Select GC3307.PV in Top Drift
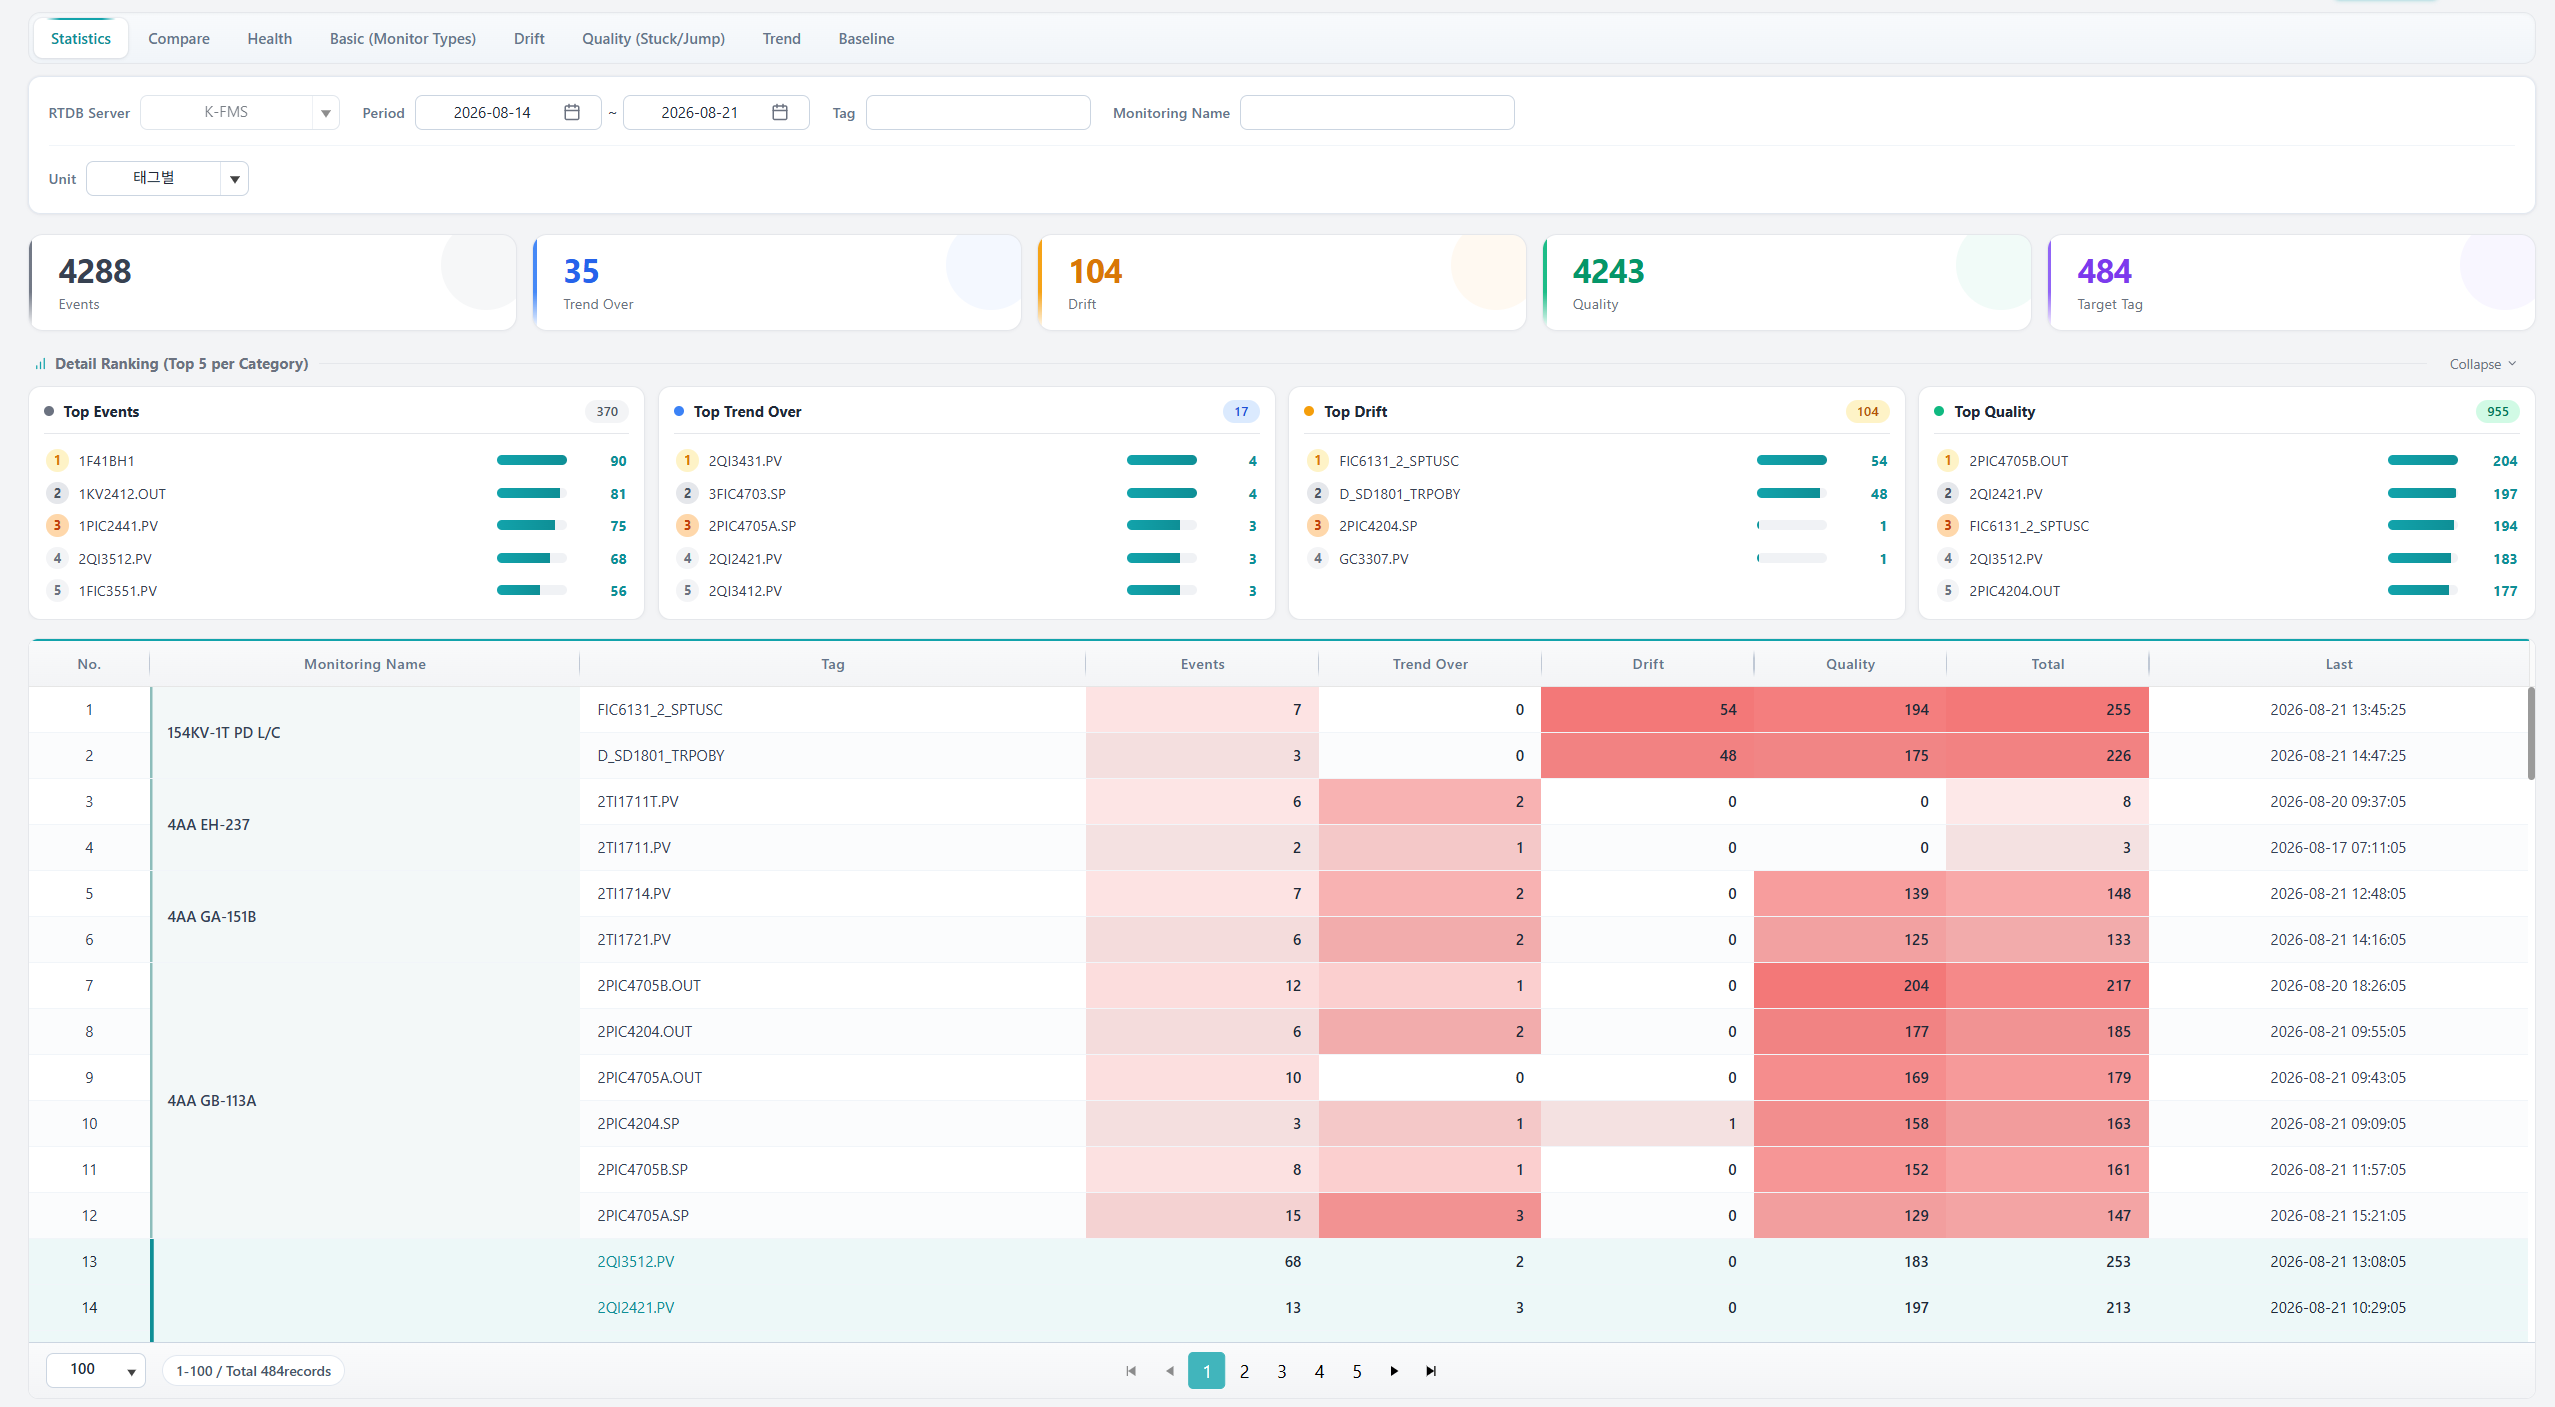This screenshot has height=1407, width=2555. click(x=1374, y=559)
